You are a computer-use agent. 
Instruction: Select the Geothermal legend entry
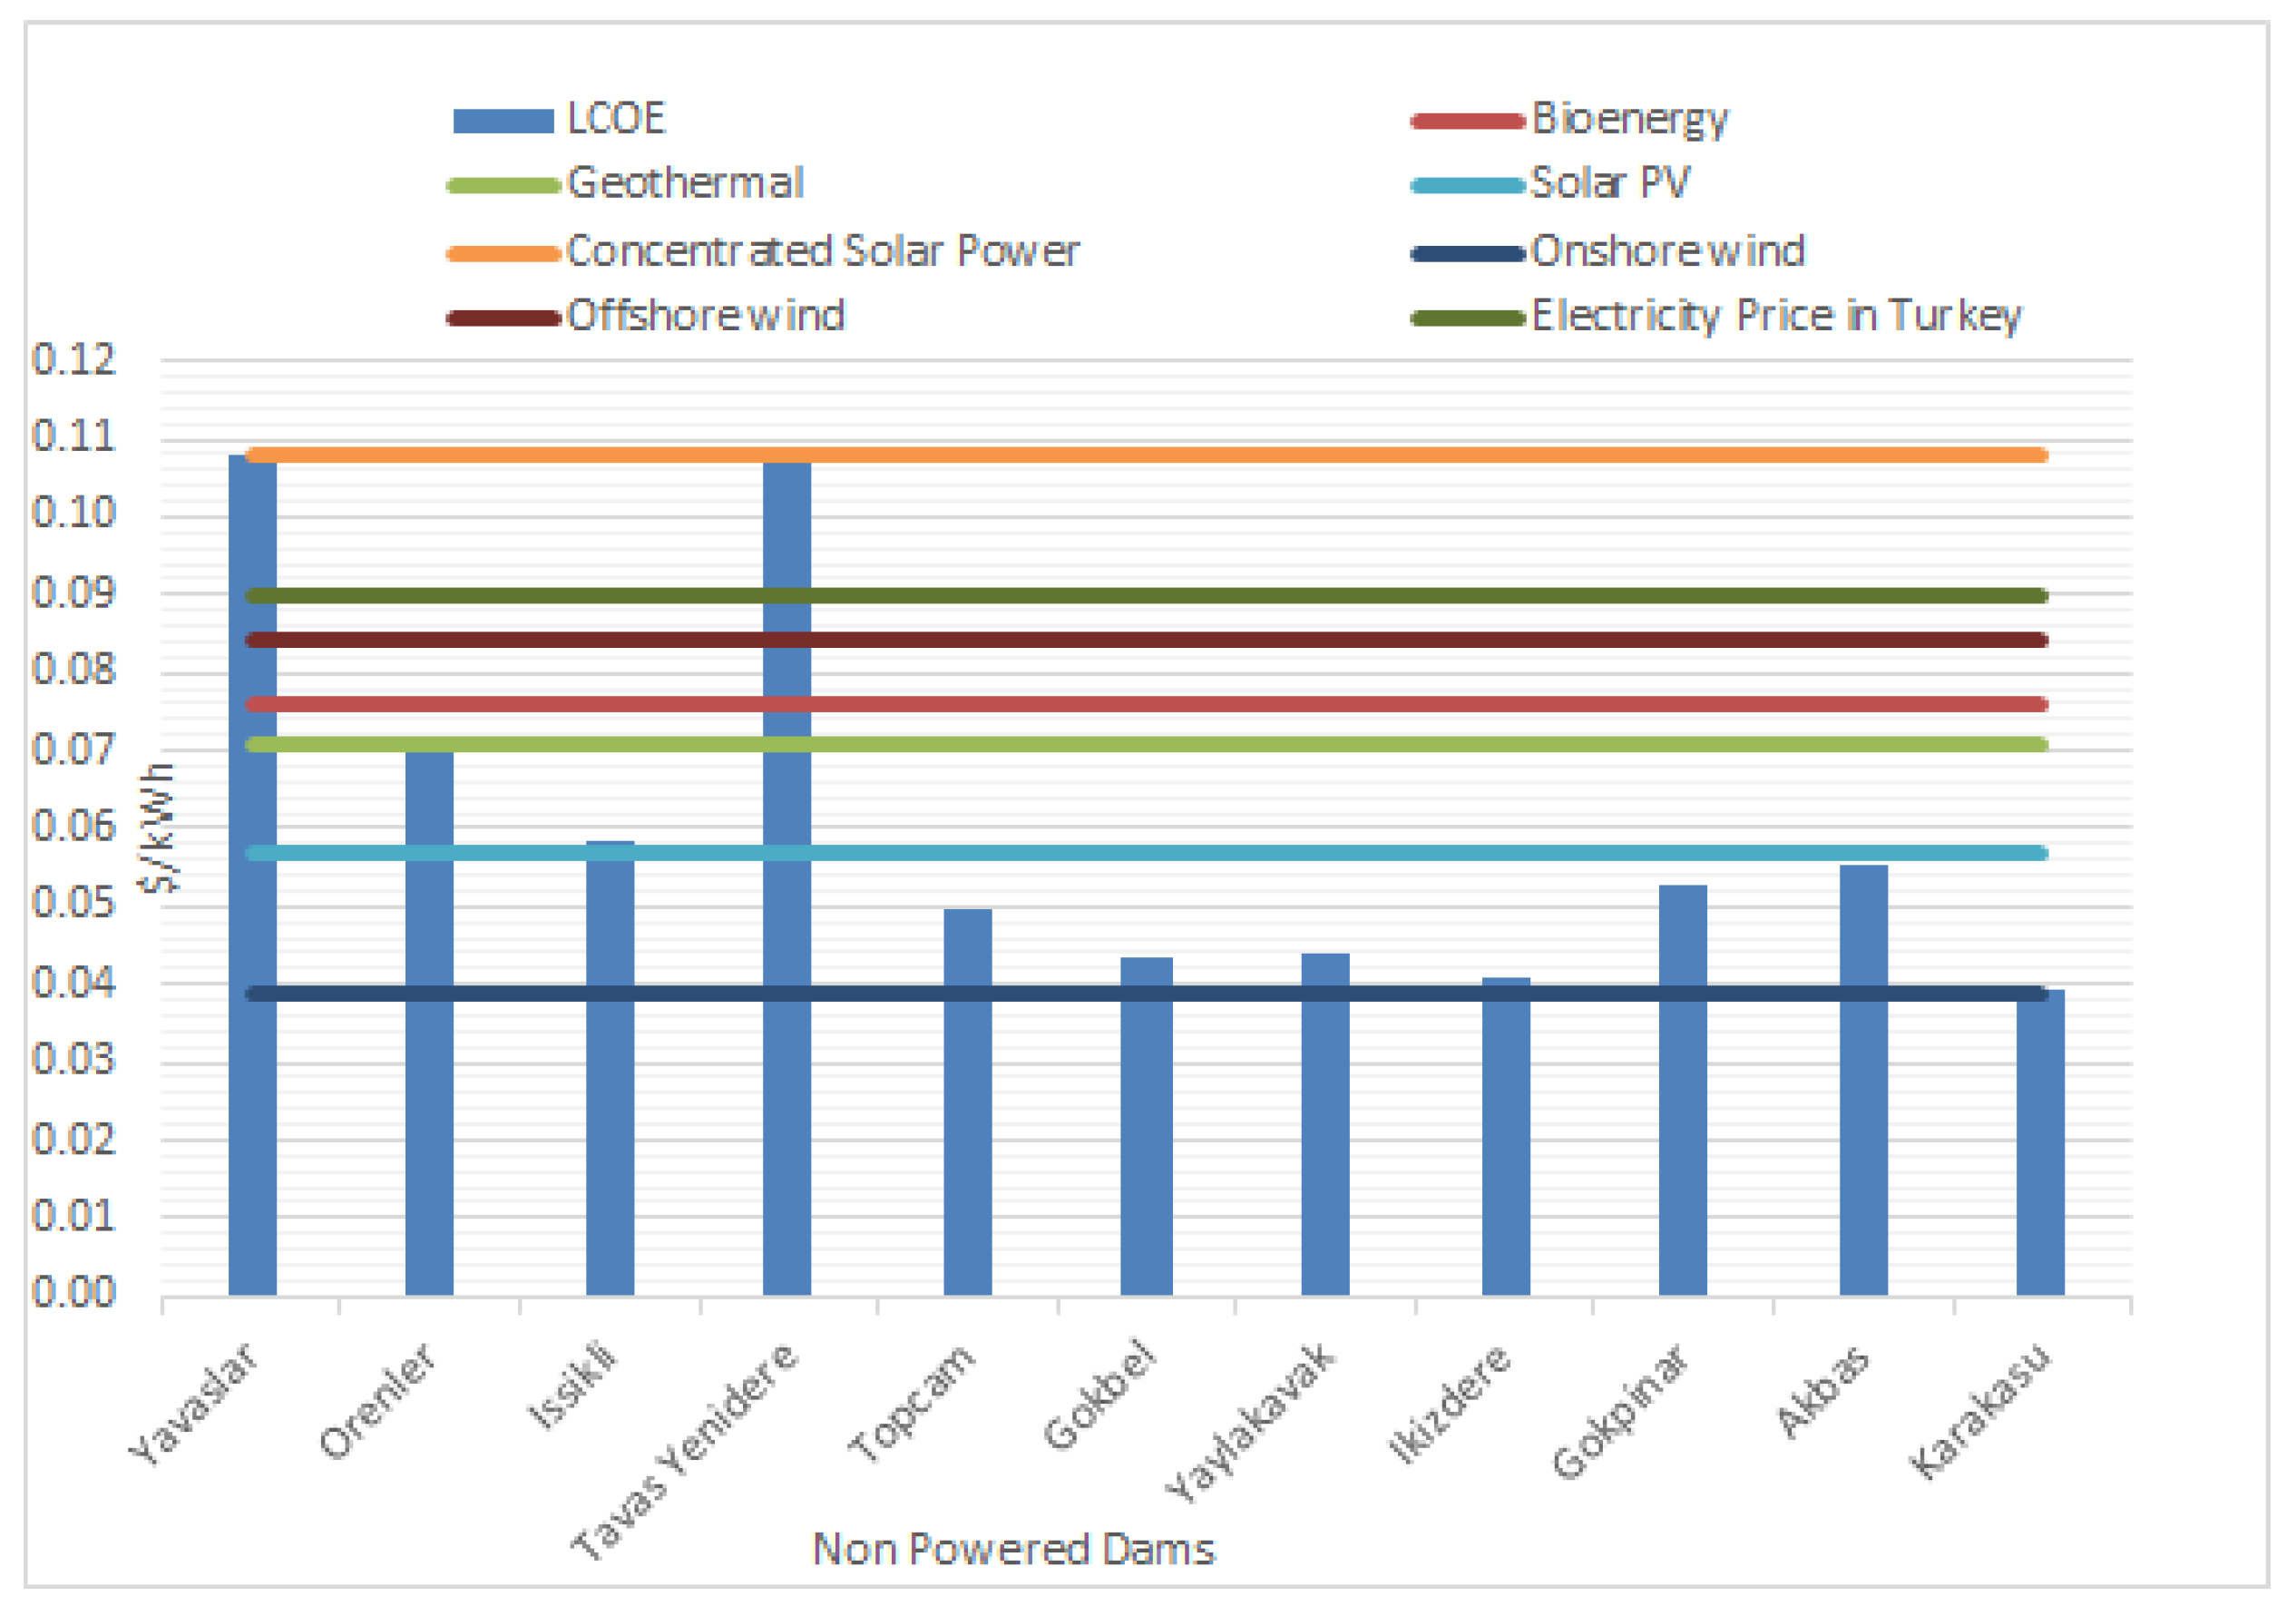pyautogui.click(x=685, y=184)
